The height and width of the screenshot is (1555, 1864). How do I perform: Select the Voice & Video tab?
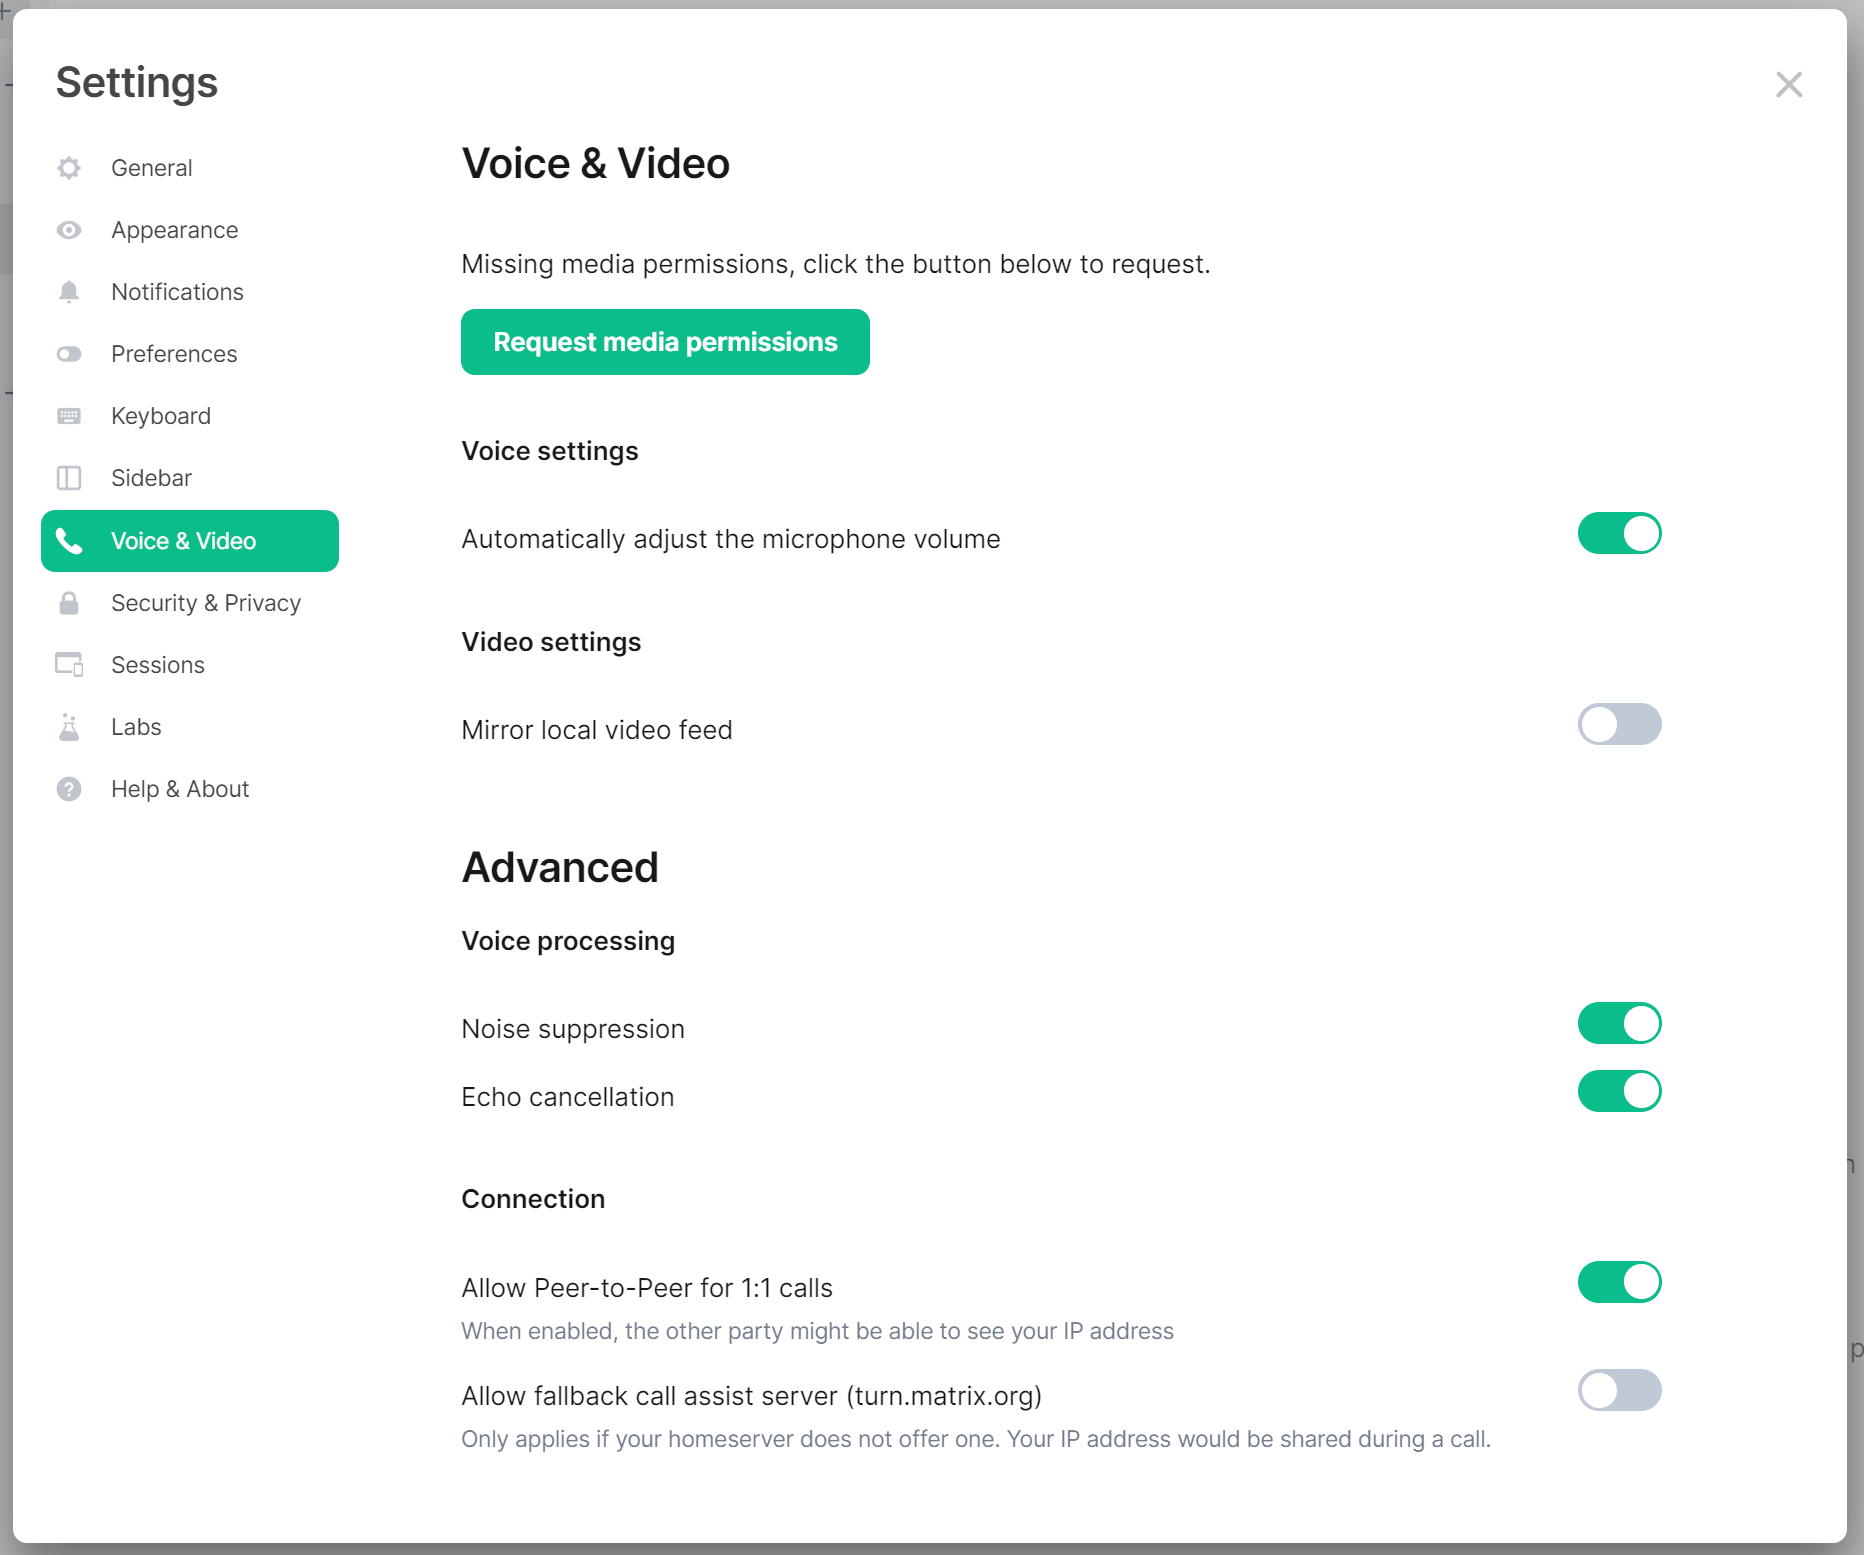pyautogui.click(x=190, y=541)
